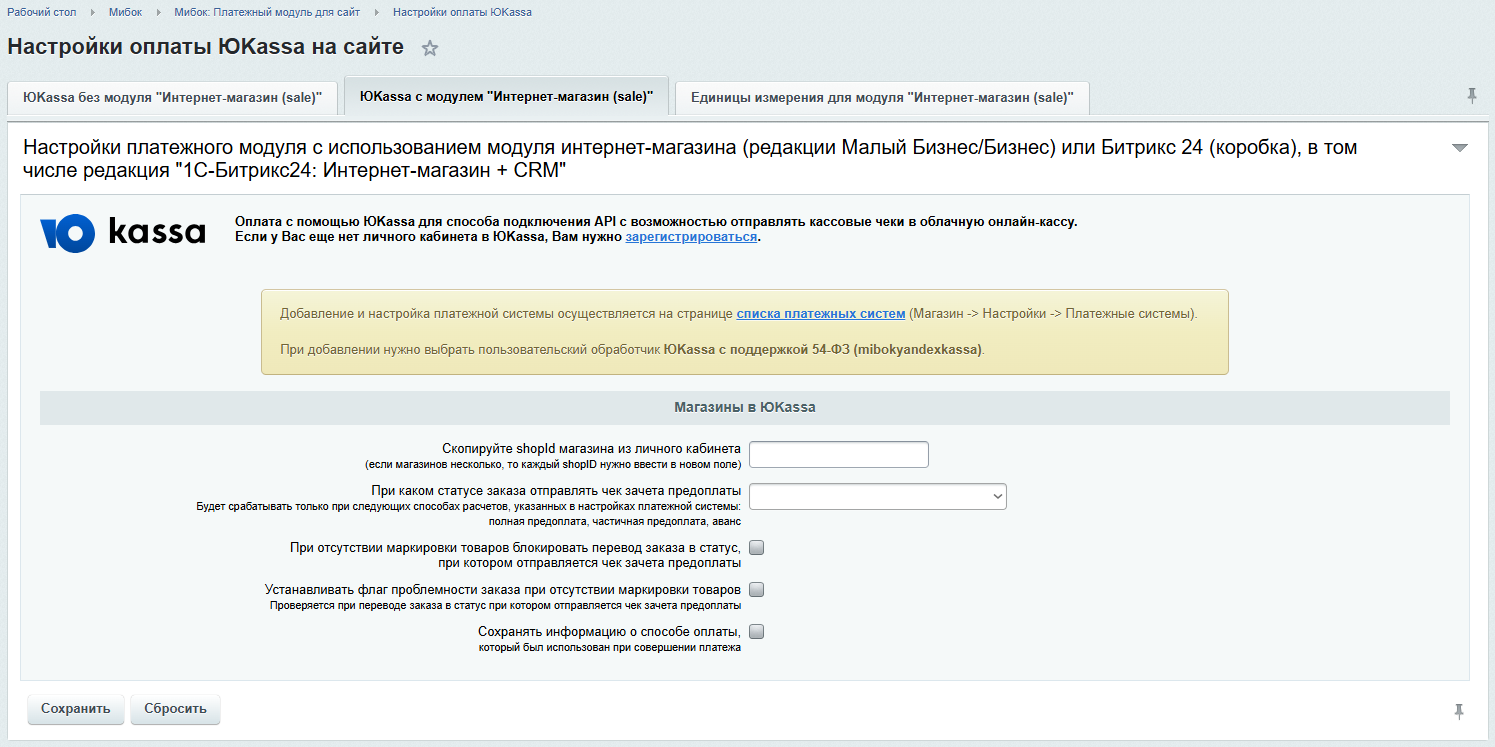Open Единицы измерения tab
The width and height of the screenshot is (1495, 747).
click(882, 98)
